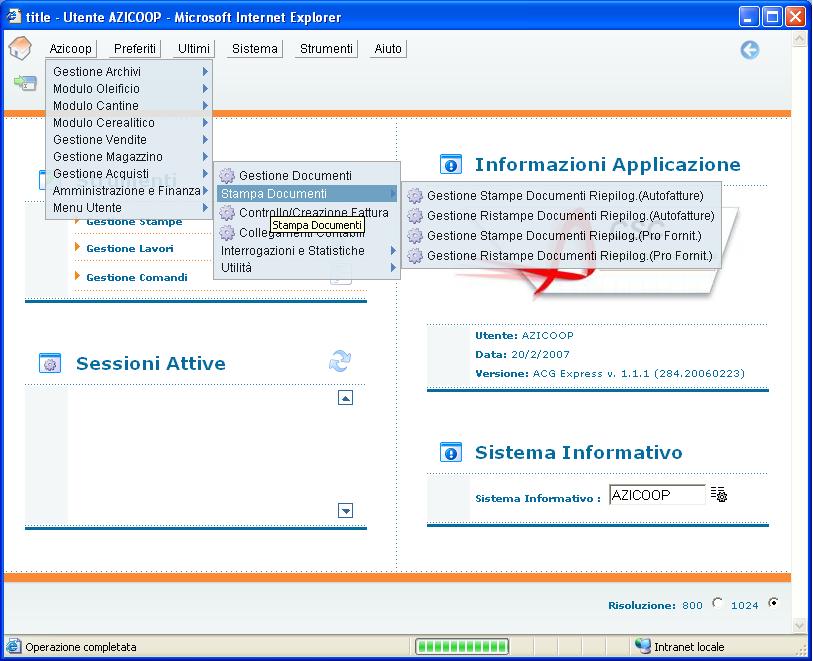Image resolution: width=813 pixels, height=661 pixels.
Task: Click the Sistema Informativo AZICOOP input field
Action: coord(657,495)
